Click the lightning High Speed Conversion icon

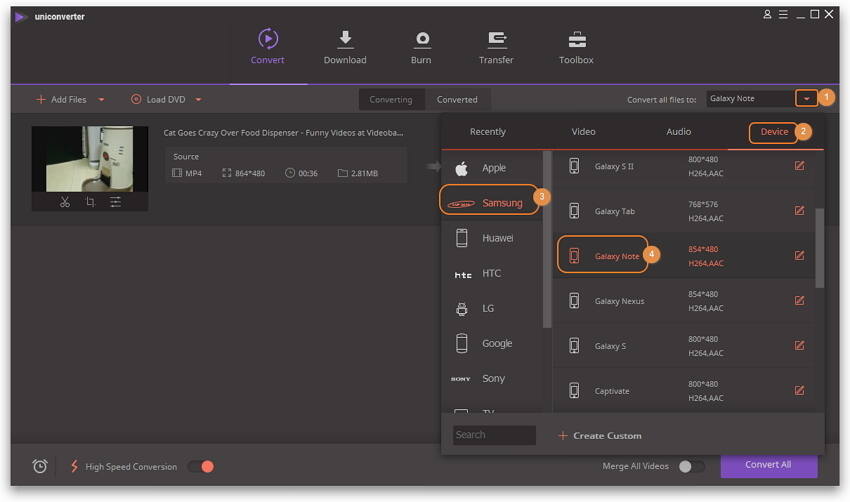[74, 466]
